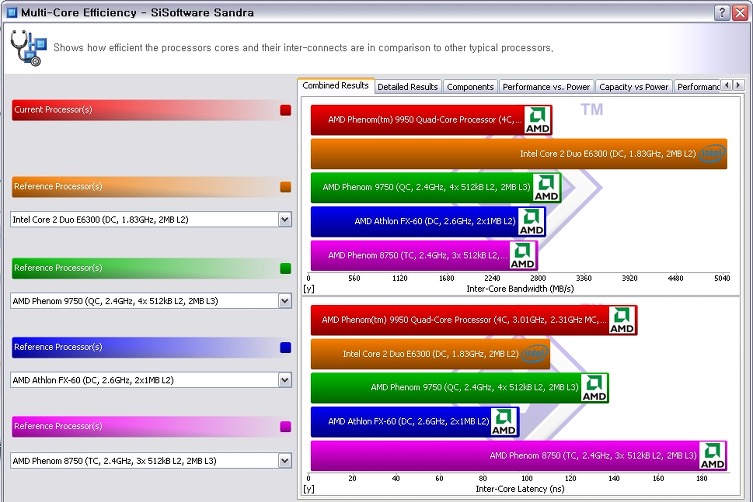Click the red Current Processor color square
Image resolution: width=753 pixels, height=502 pixels.
pos(285,110)
